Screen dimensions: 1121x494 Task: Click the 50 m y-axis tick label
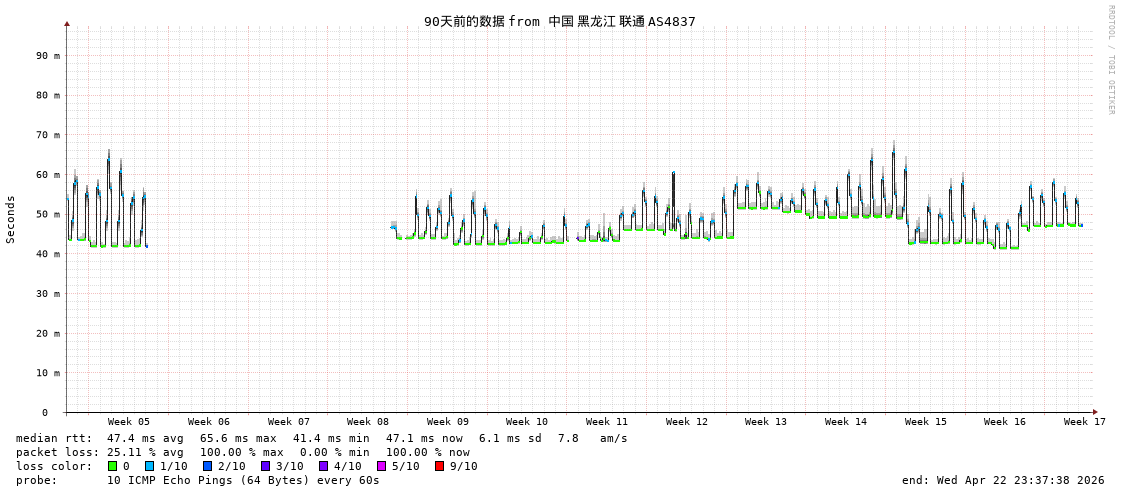coord(49,214)
